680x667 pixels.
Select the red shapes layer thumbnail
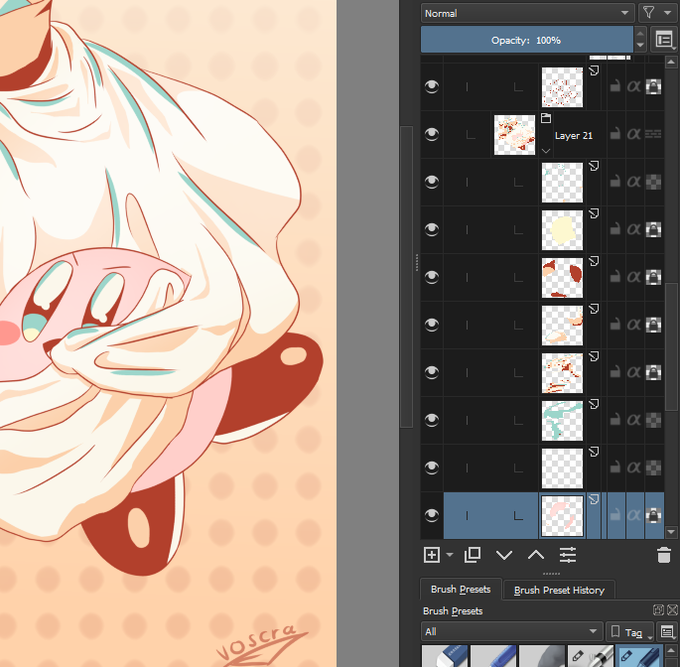point(562,277)
